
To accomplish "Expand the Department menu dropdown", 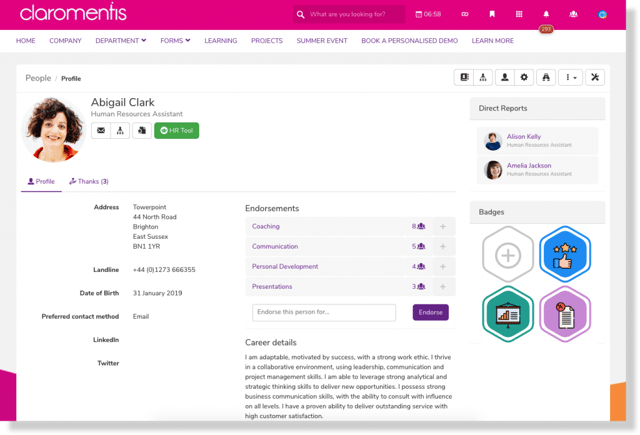I will 121,41.
